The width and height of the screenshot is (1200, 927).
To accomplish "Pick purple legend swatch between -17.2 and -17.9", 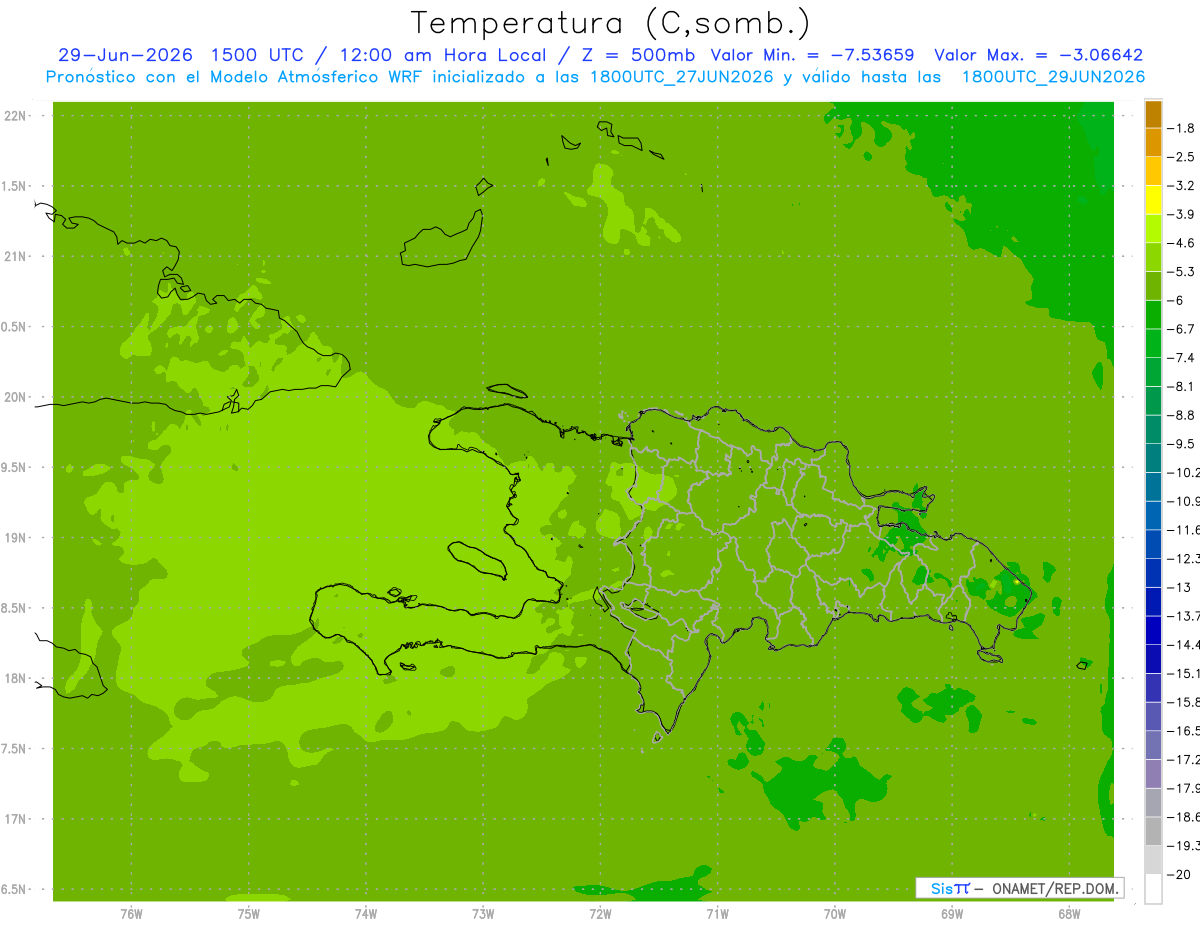I will coord(1153,774).
